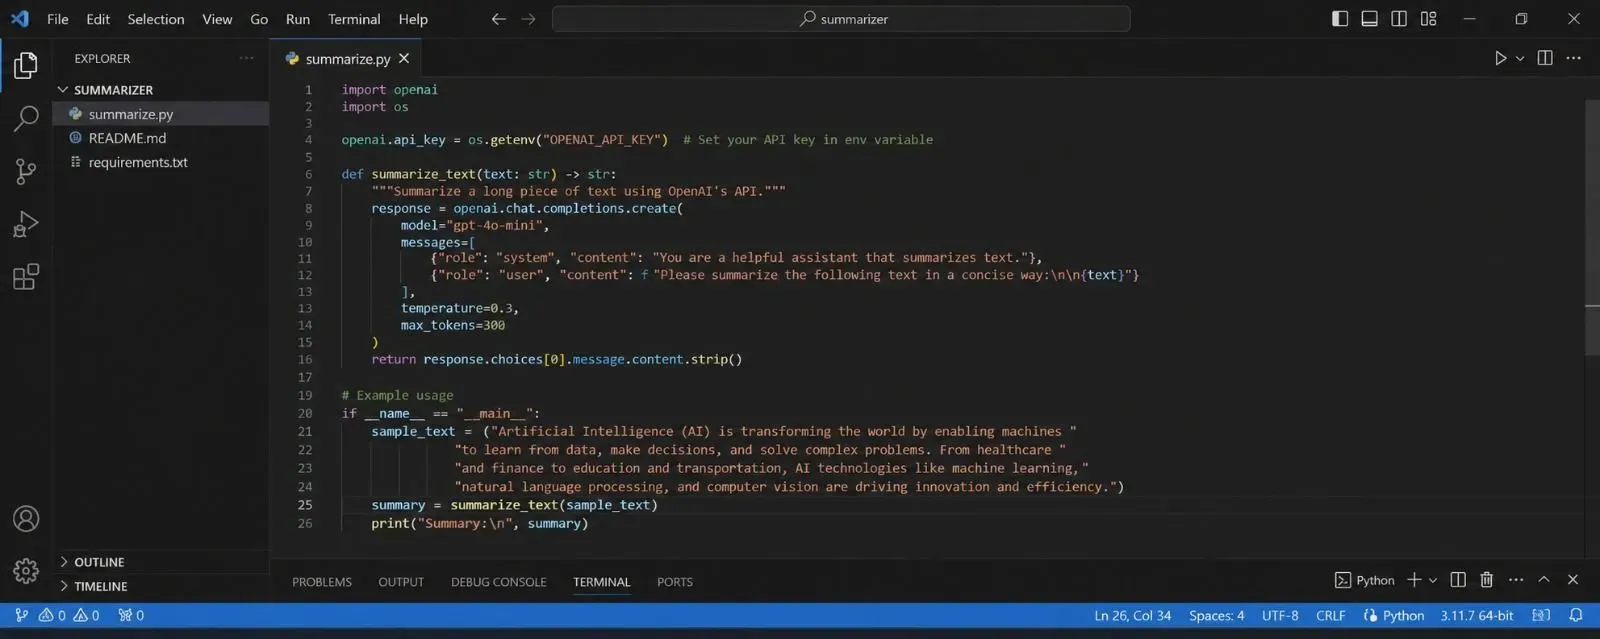Create a new terminal with plus icon
The width and height of the screenshot is (1600, 639).
point(1414,580)
